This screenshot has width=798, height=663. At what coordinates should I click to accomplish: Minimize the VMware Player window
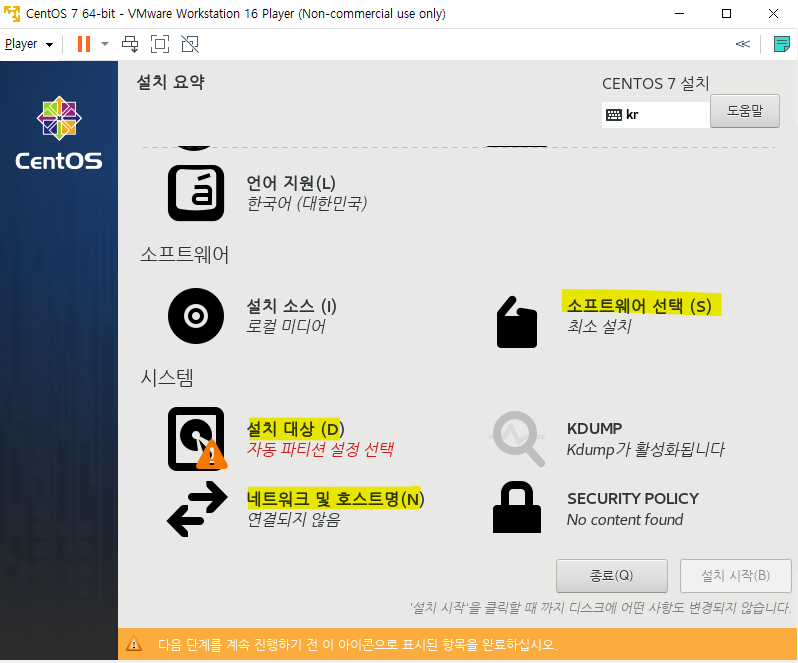[x=679, y=14]
